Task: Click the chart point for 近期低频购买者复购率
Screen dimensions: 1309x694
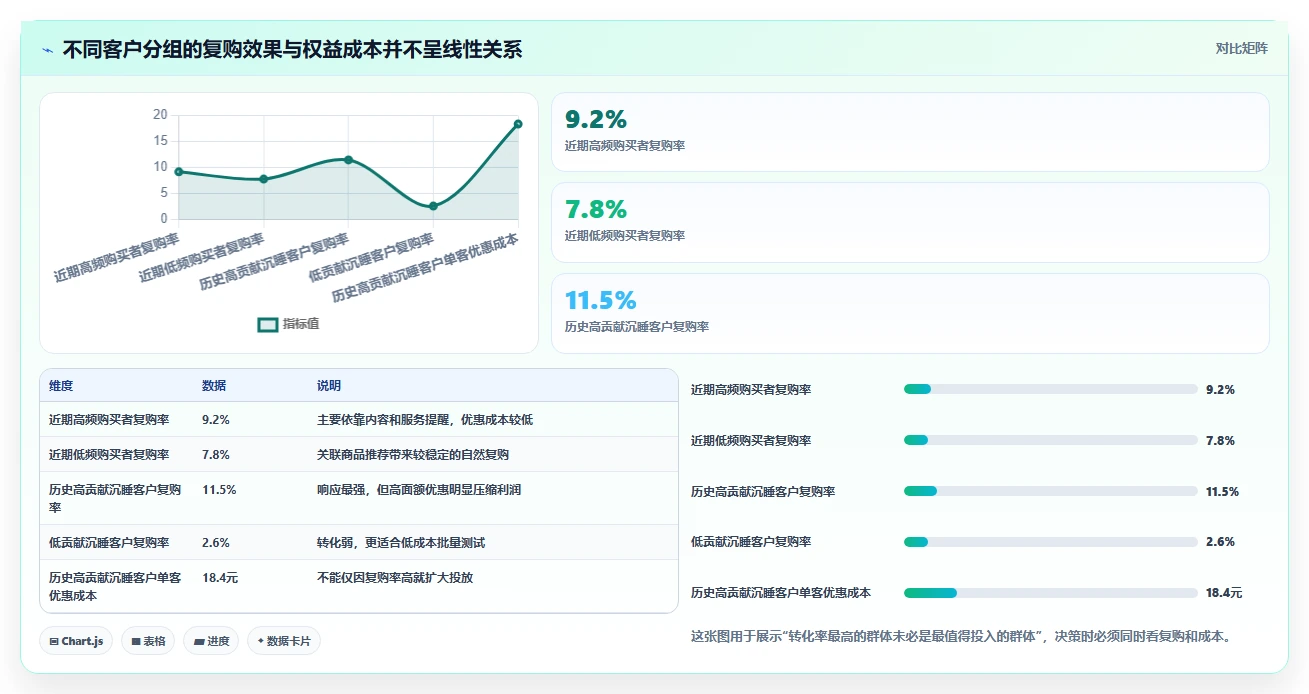Action: [263, 179]
